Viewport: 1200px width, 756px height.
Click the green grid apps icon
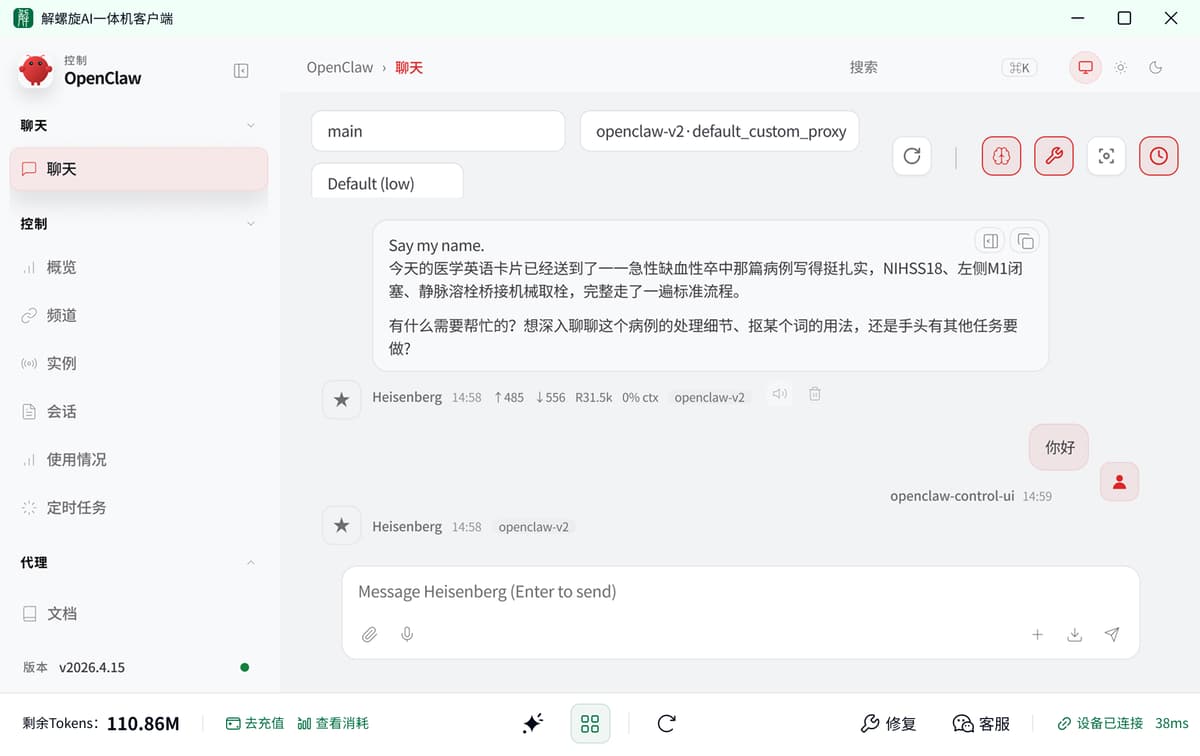click(590, 723)
